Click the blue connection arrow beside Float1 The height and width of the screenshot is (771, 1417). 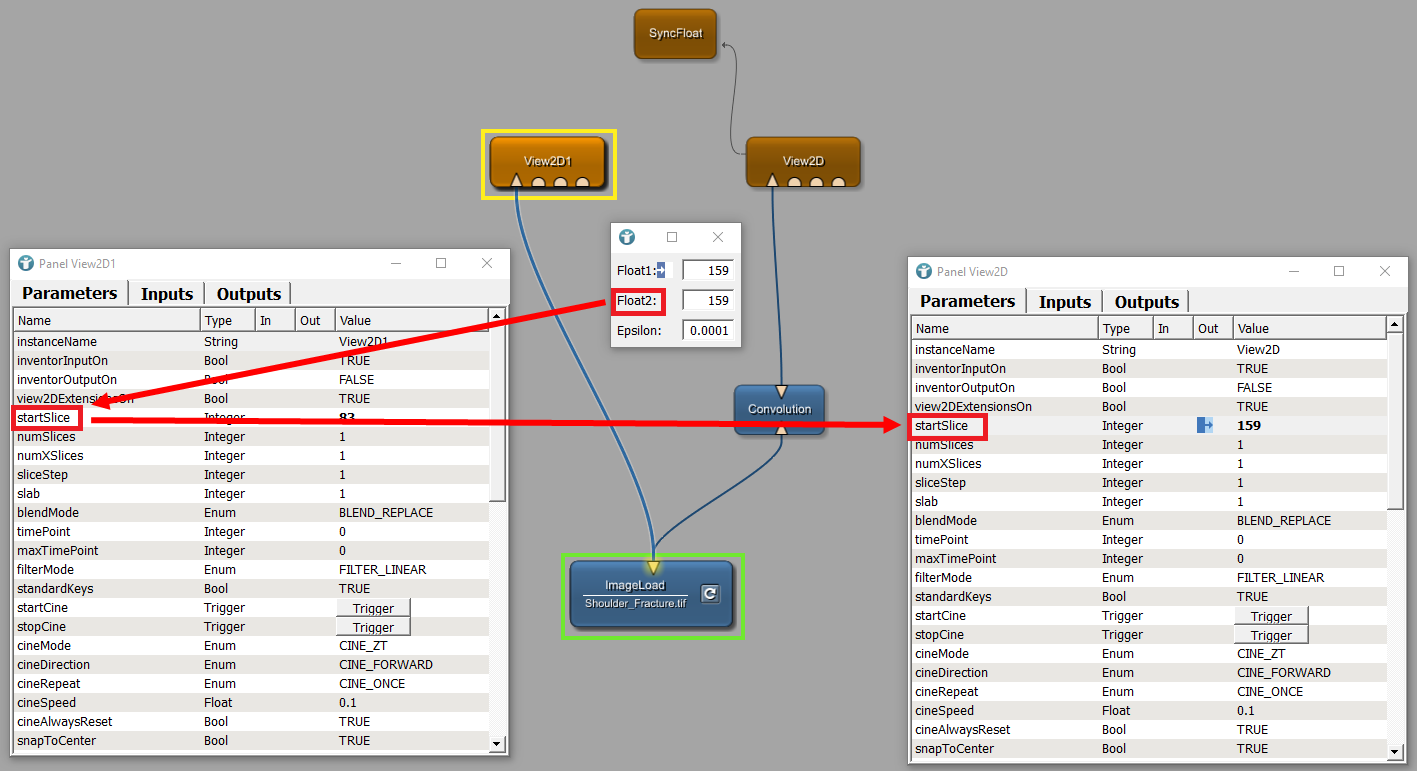[x=661, y=271]
